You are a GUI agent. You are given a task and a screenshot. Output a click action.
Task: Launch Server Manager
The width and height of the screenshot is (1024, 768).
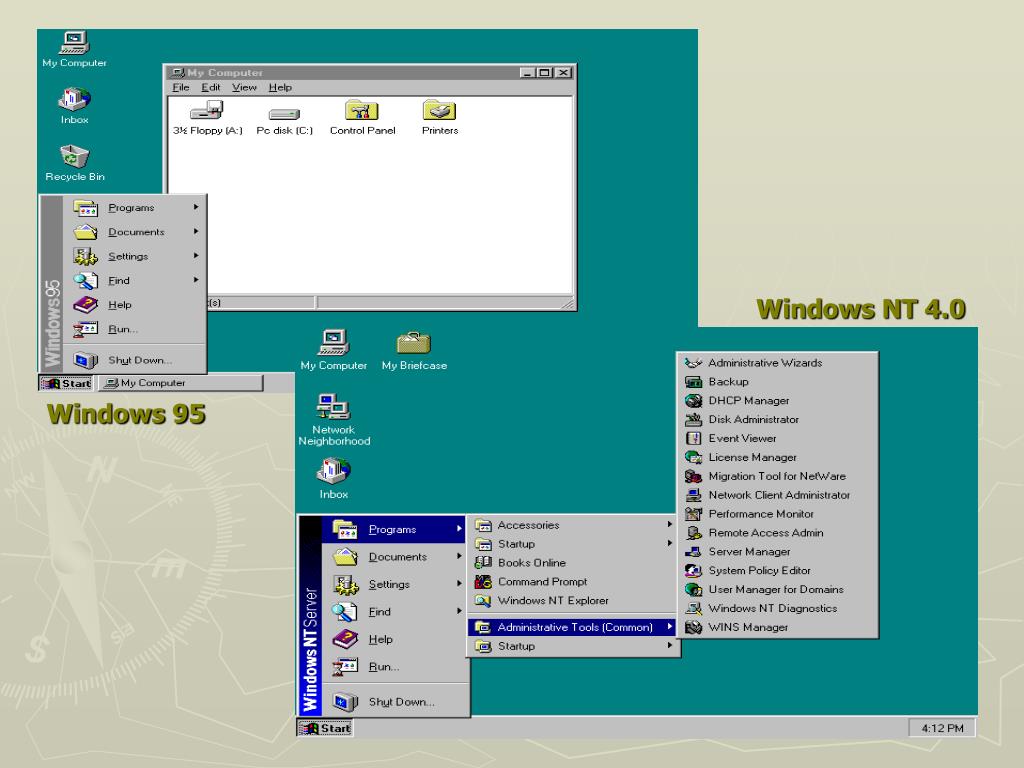777,552
